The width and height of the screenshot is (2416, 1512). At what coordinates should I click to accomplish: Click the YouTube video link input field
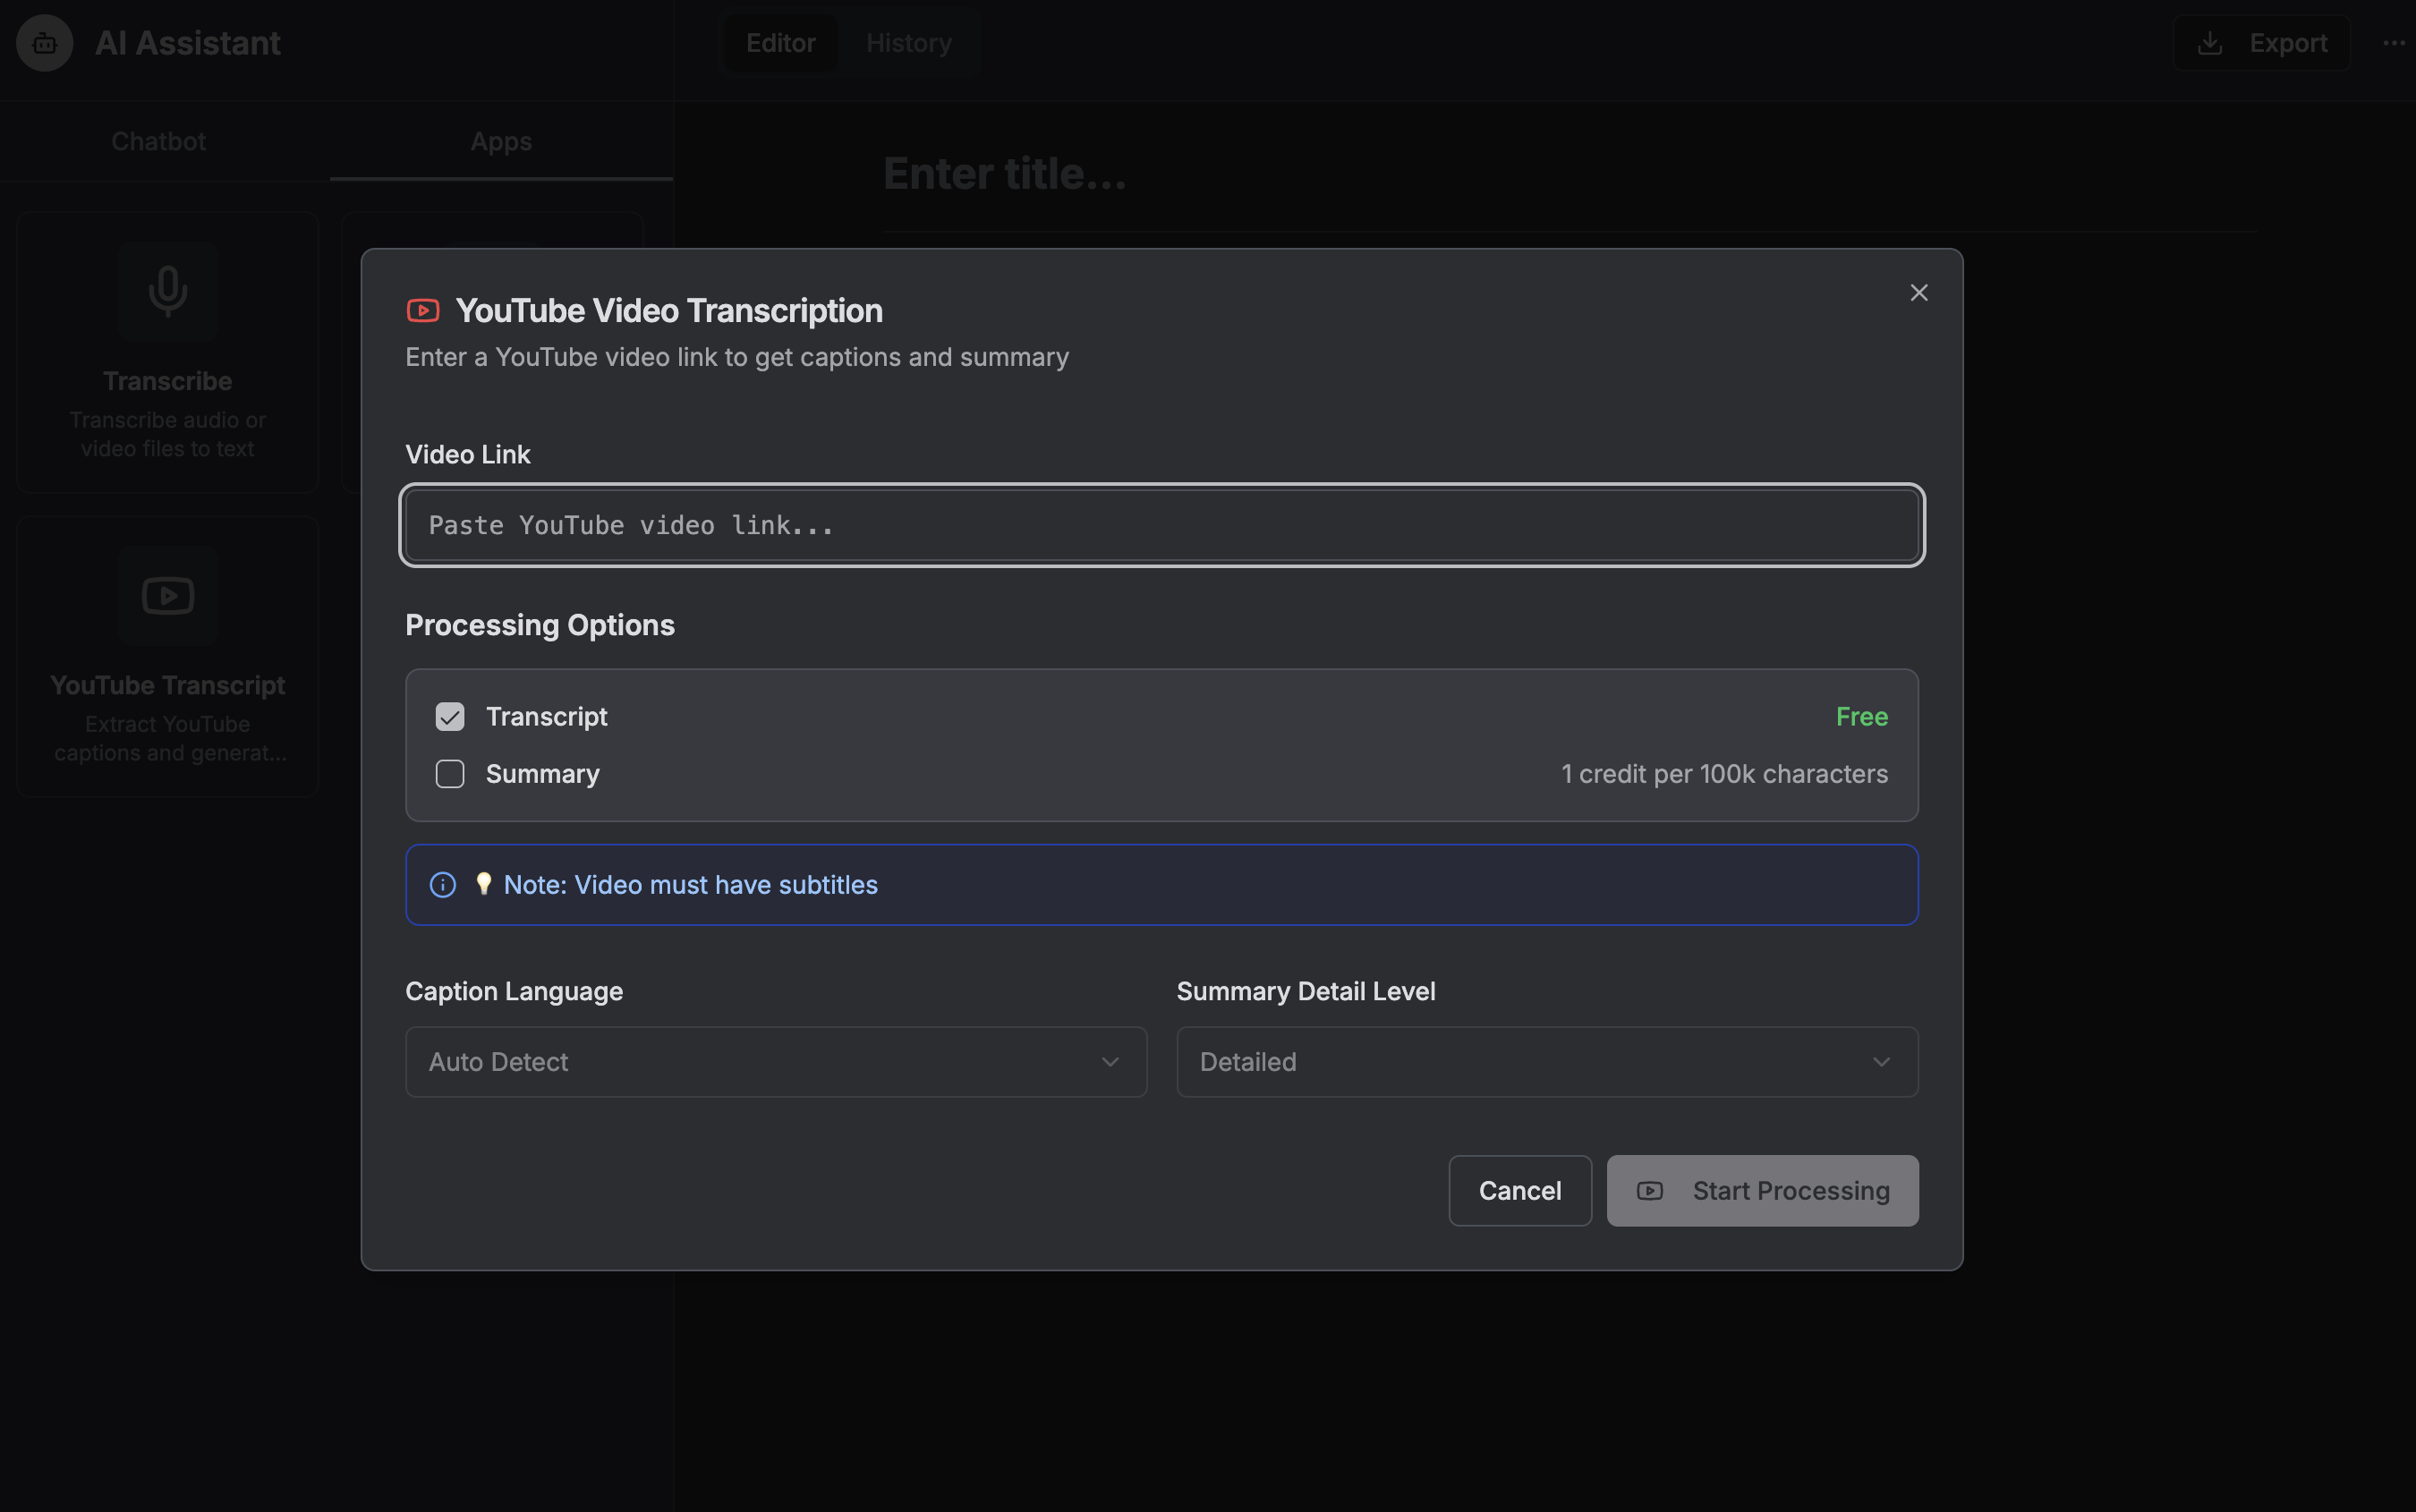1161,525
